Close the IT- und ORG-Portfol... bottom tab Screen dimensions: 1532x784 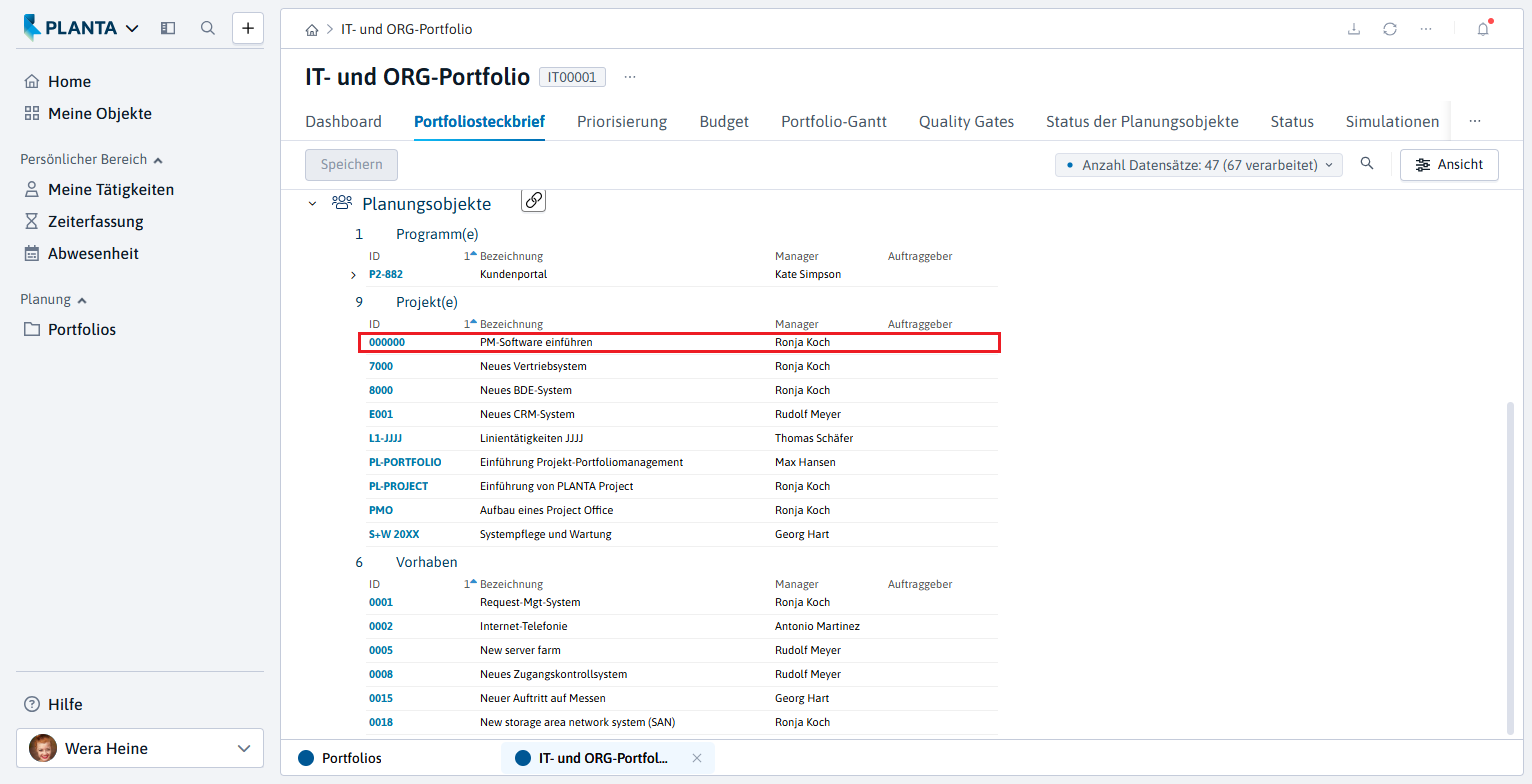[x=697, y=758]
